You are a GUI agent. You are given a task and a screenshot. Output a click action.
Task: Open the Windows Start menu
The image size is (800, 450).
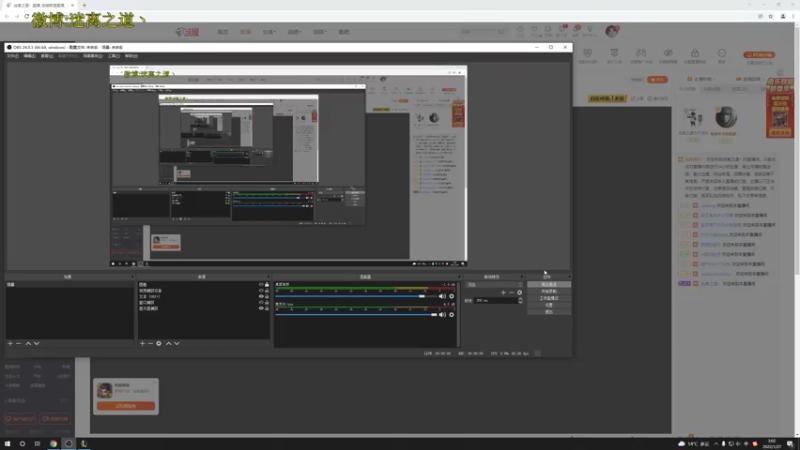tap(7, 443)
